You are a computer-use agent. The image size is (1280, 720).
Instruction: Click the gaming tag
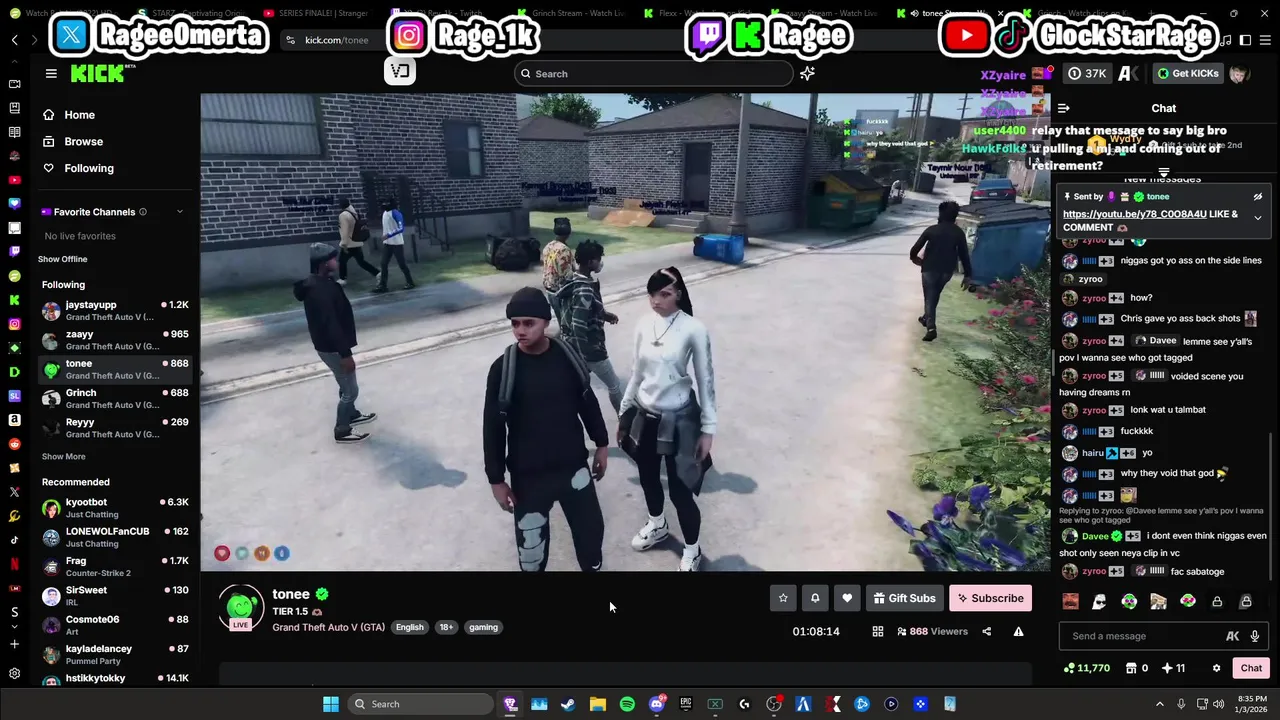(483, 627)
